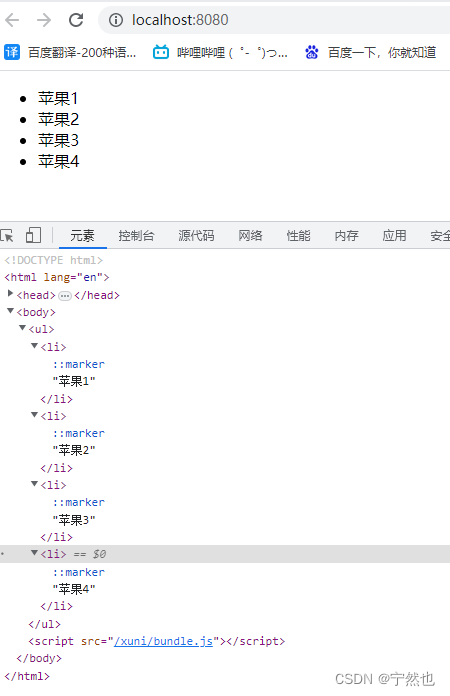Viewport: 450px width, 696px height.
Task: Select the text node "苹果1" in DOM tree
Action: (x=74, y=381)
